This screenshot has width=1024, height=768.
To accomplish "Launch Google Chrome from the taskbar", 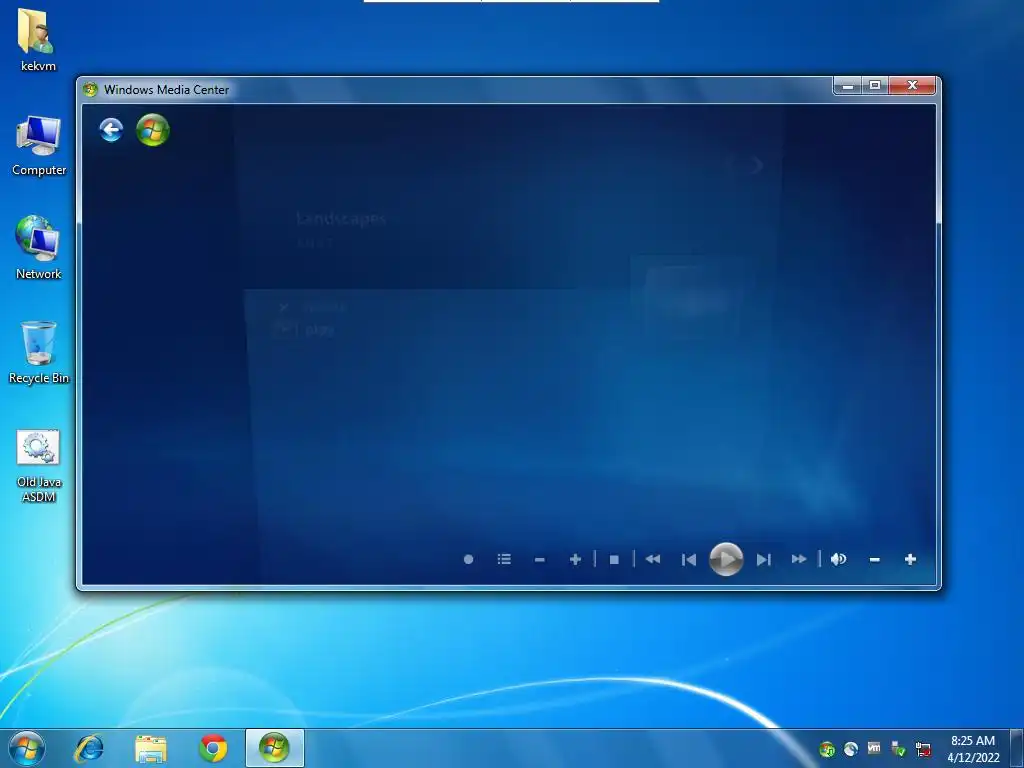I will click(213, 748).
